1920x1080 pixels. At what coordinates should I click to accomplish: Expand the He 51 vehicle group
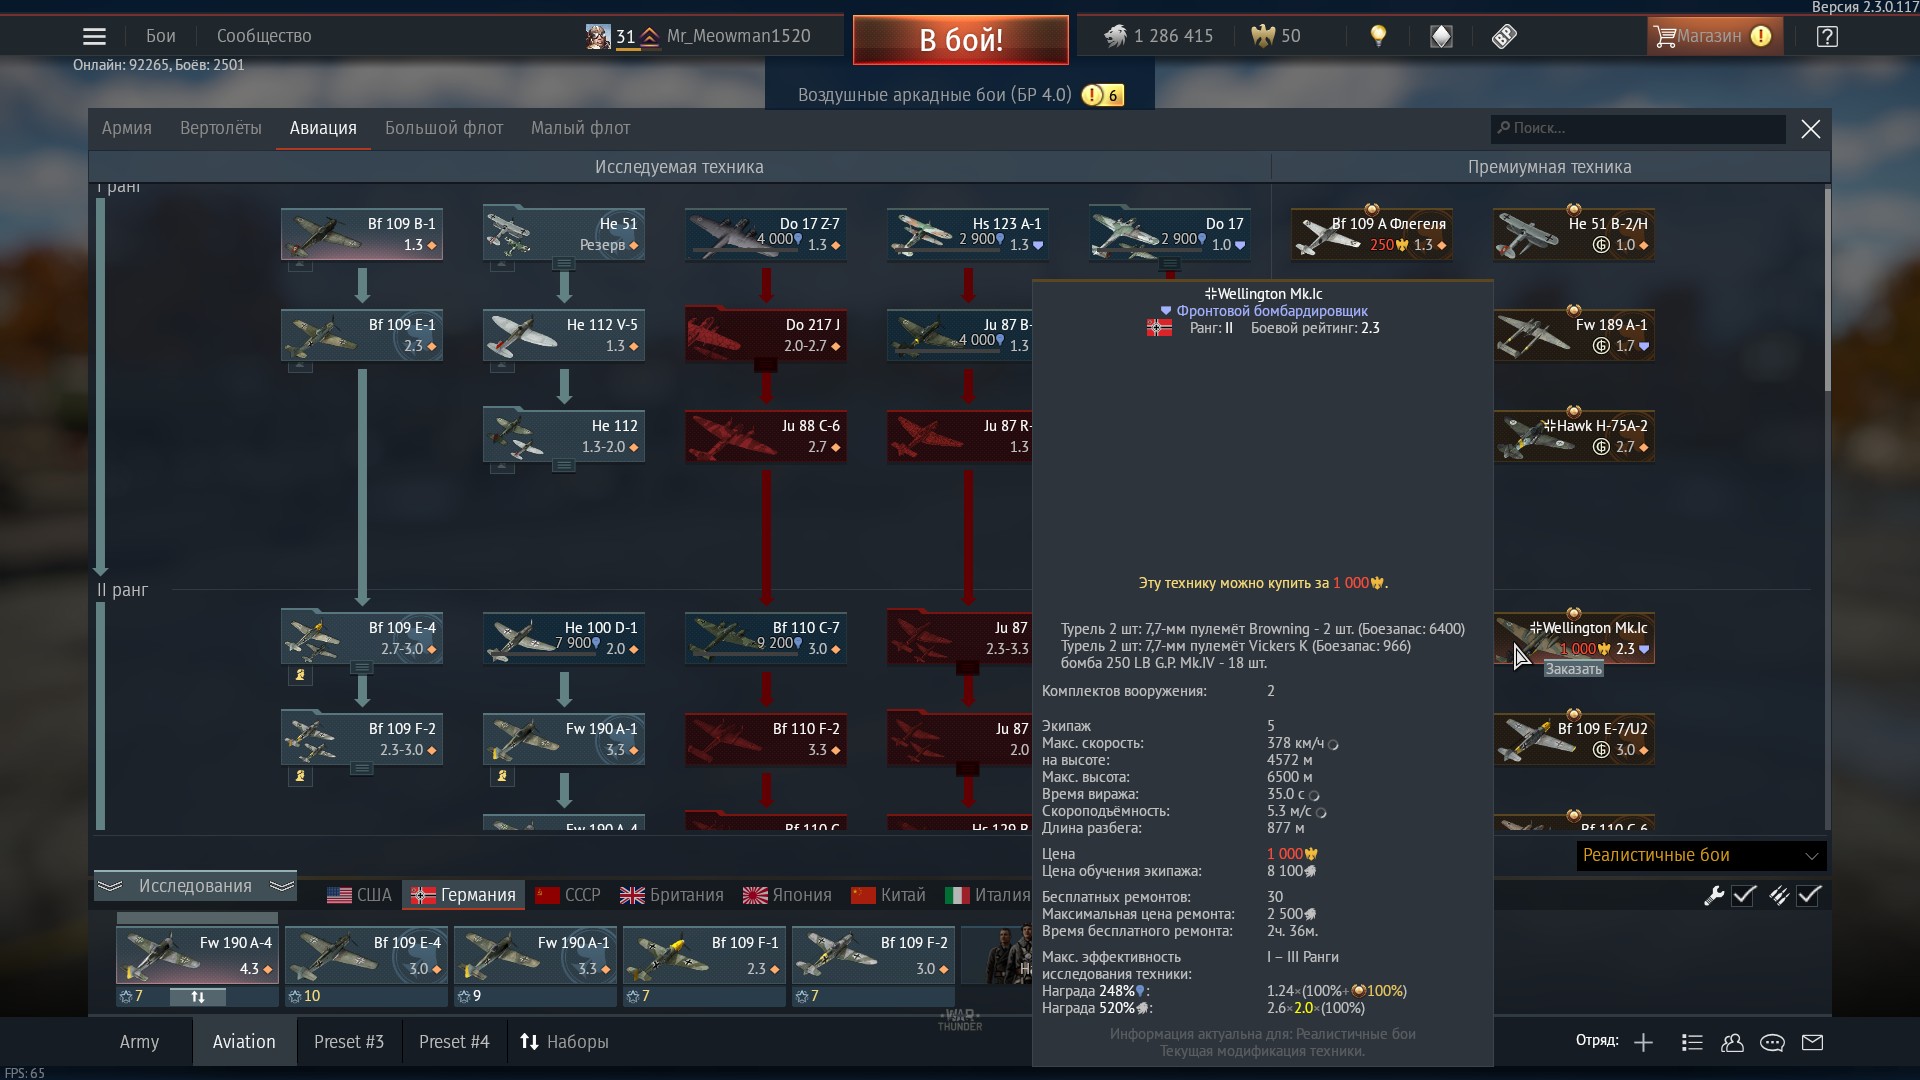coord(564,265)
